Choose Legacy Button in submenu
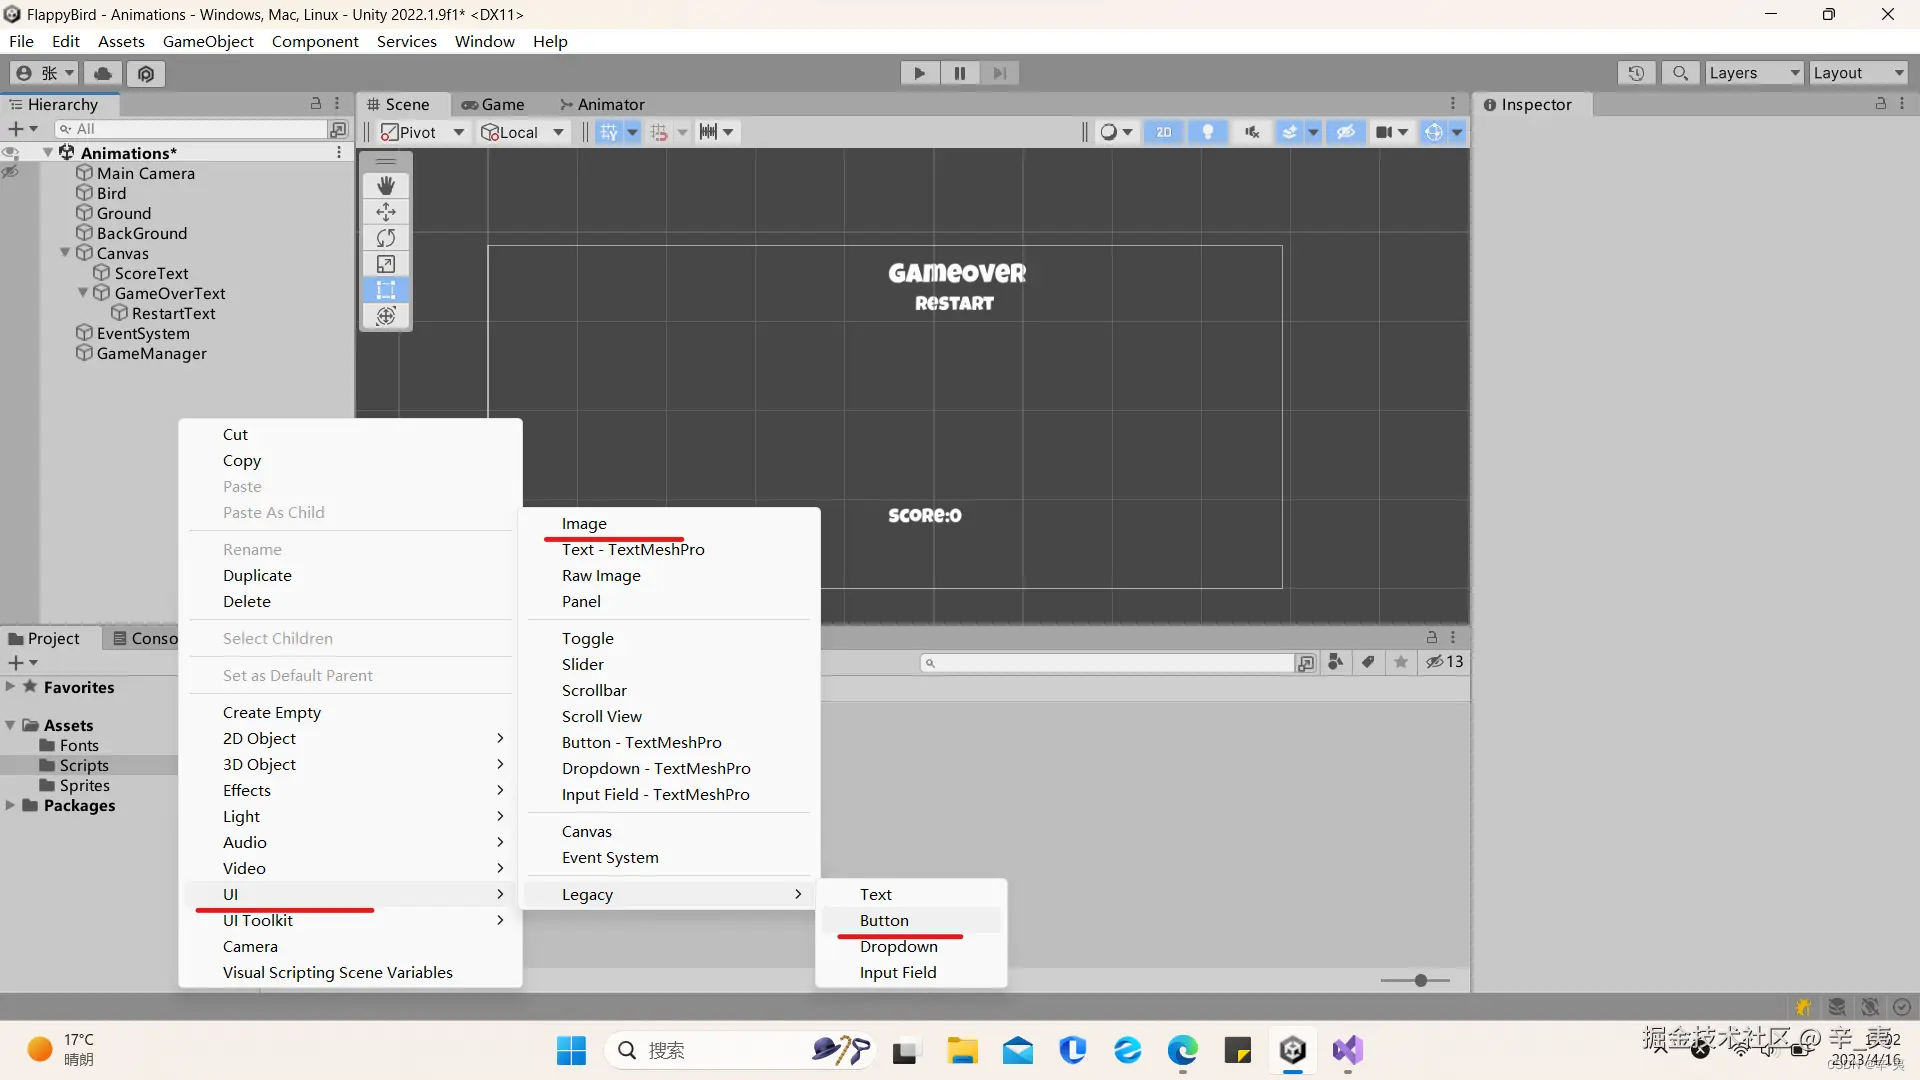This screenshot has width=1920, height=1080. point(884,920)
